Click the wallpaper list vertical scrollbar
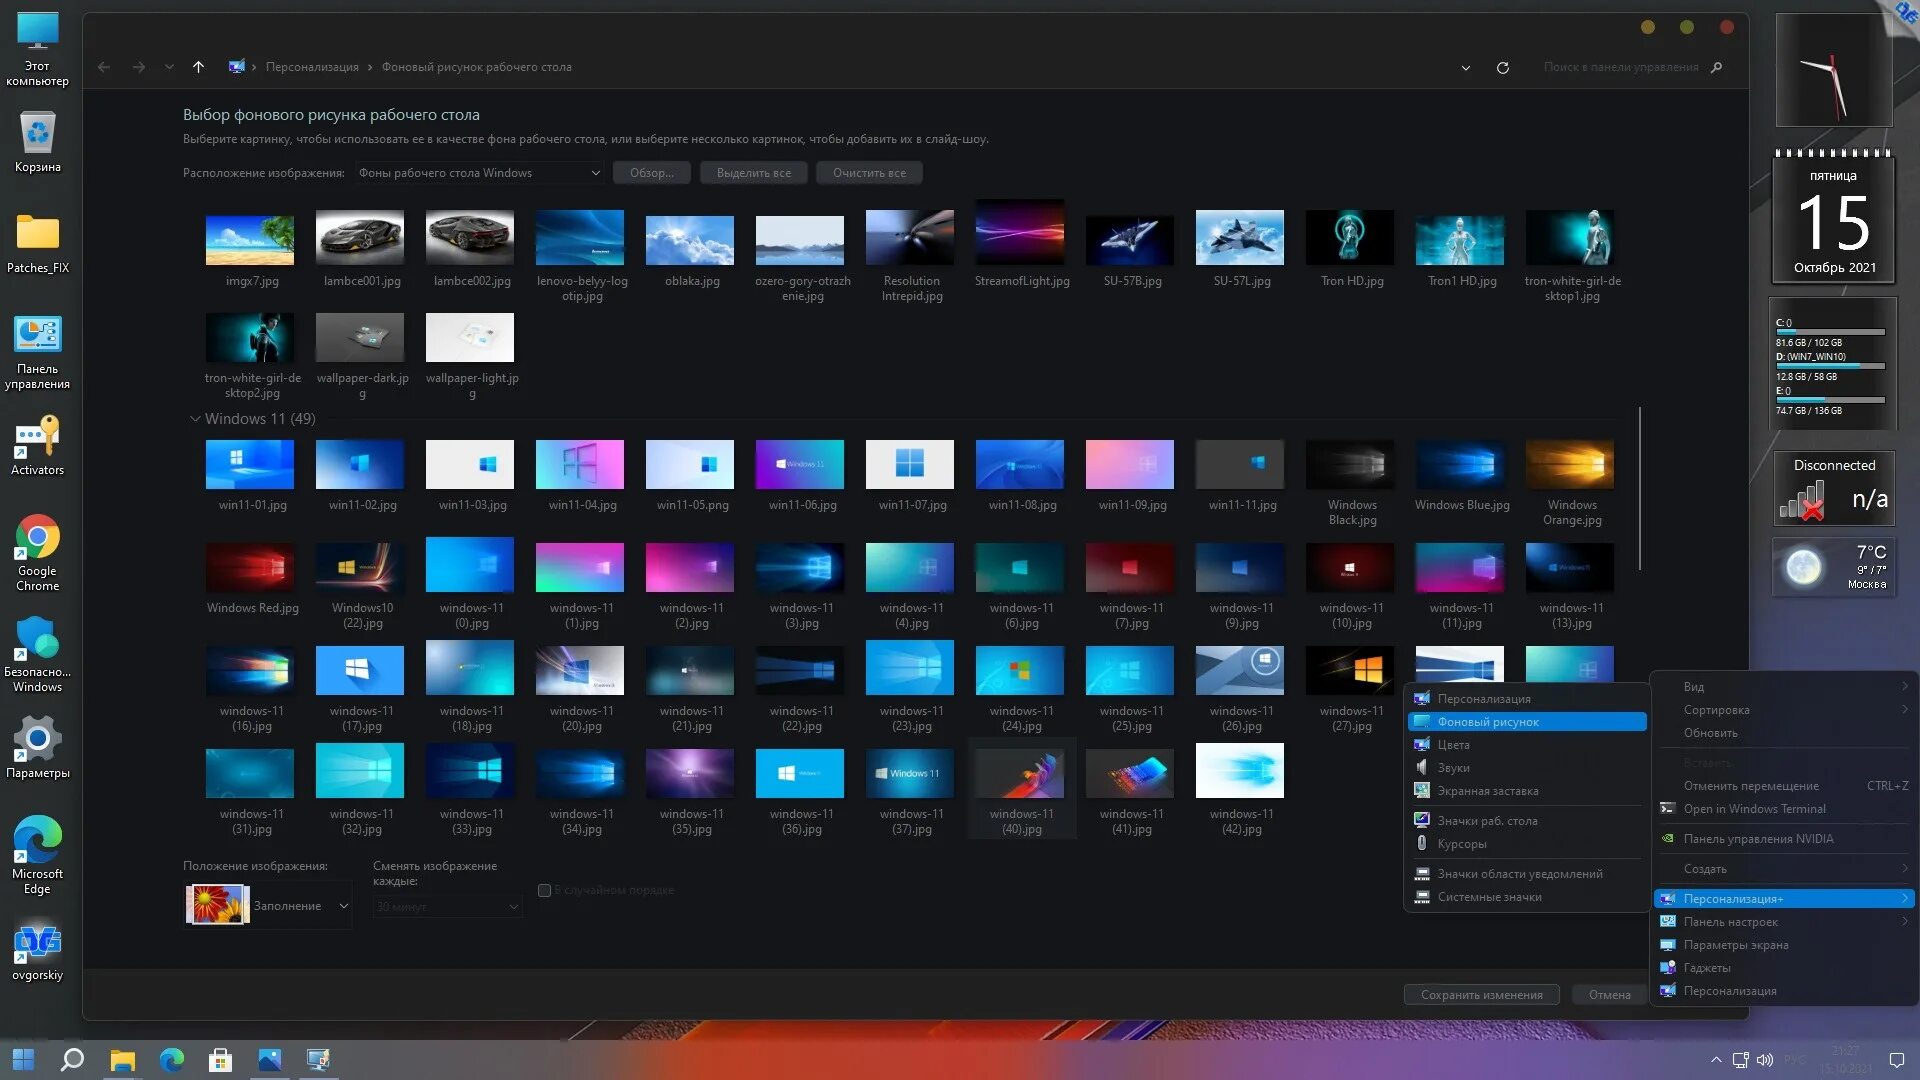Viewport: 1920px width, 1080px height. point(1640,488)
